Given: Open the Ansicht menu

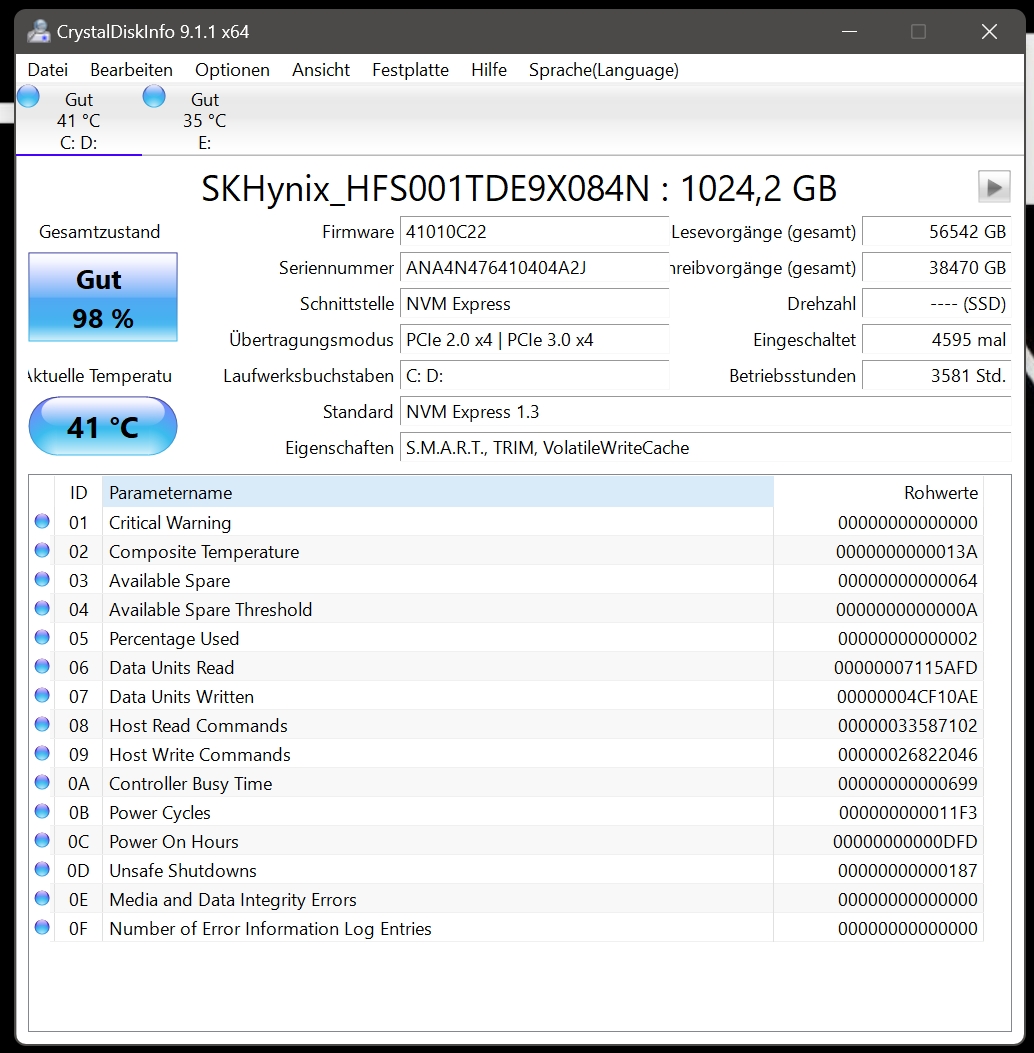Looking at the screenshot, I should 321,70.
